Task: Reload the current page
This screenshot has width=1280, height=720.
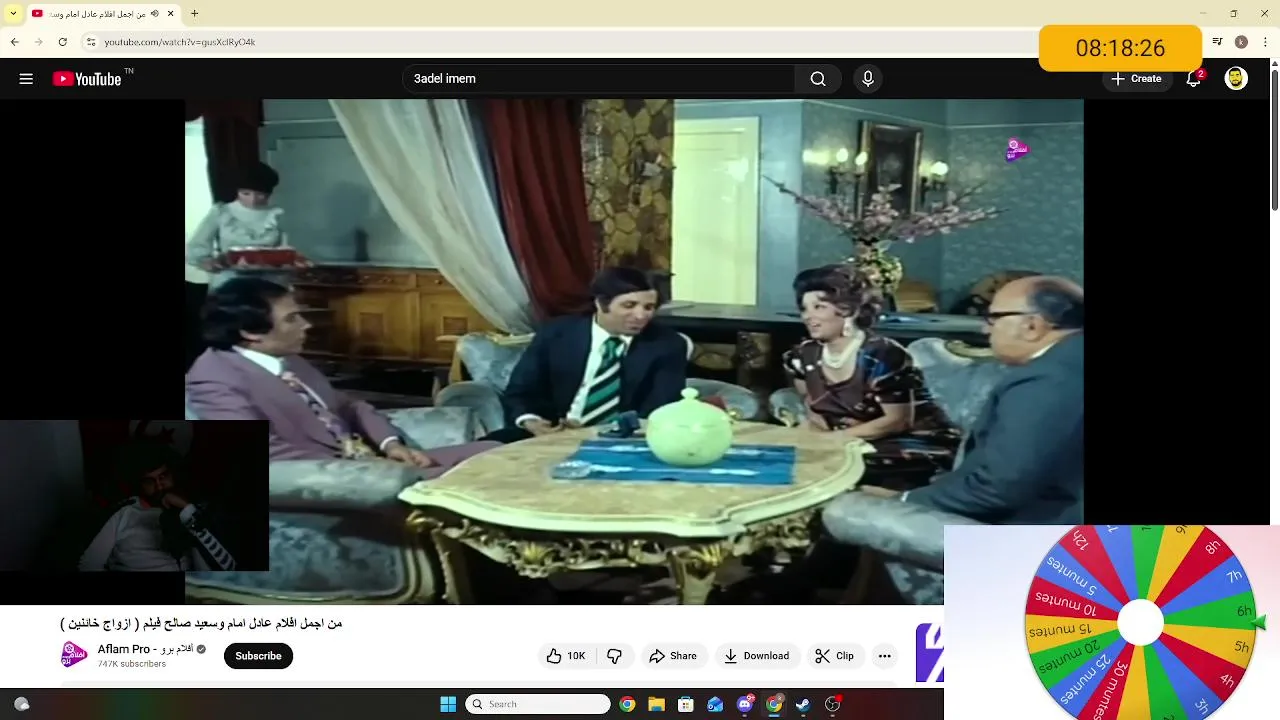Action: 63,42
